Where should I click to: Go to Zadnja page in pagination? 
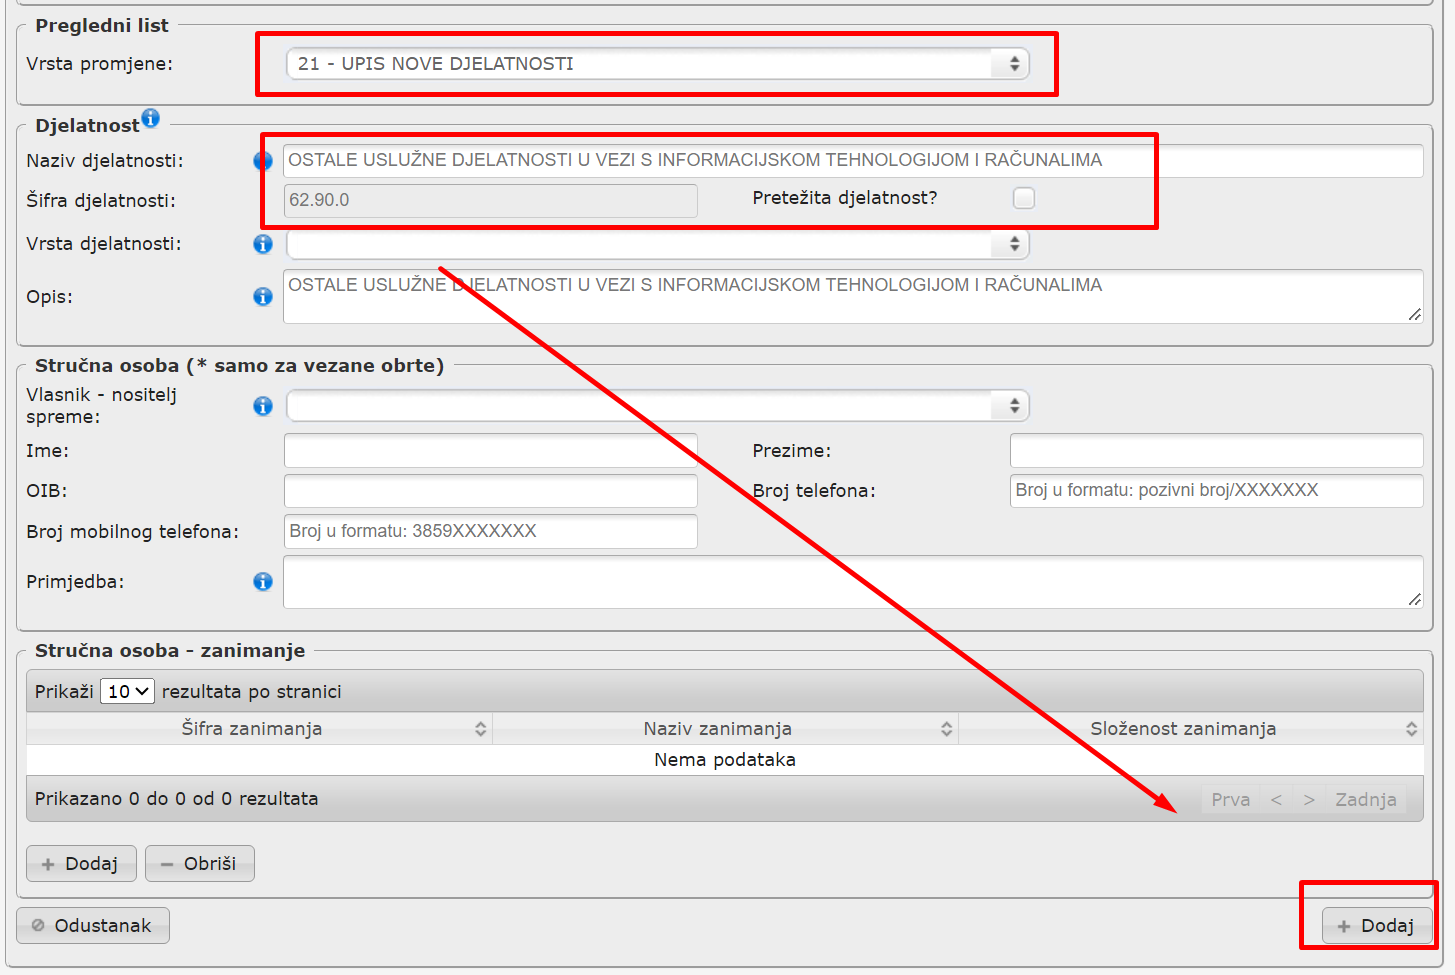(x=1365, y=800)
